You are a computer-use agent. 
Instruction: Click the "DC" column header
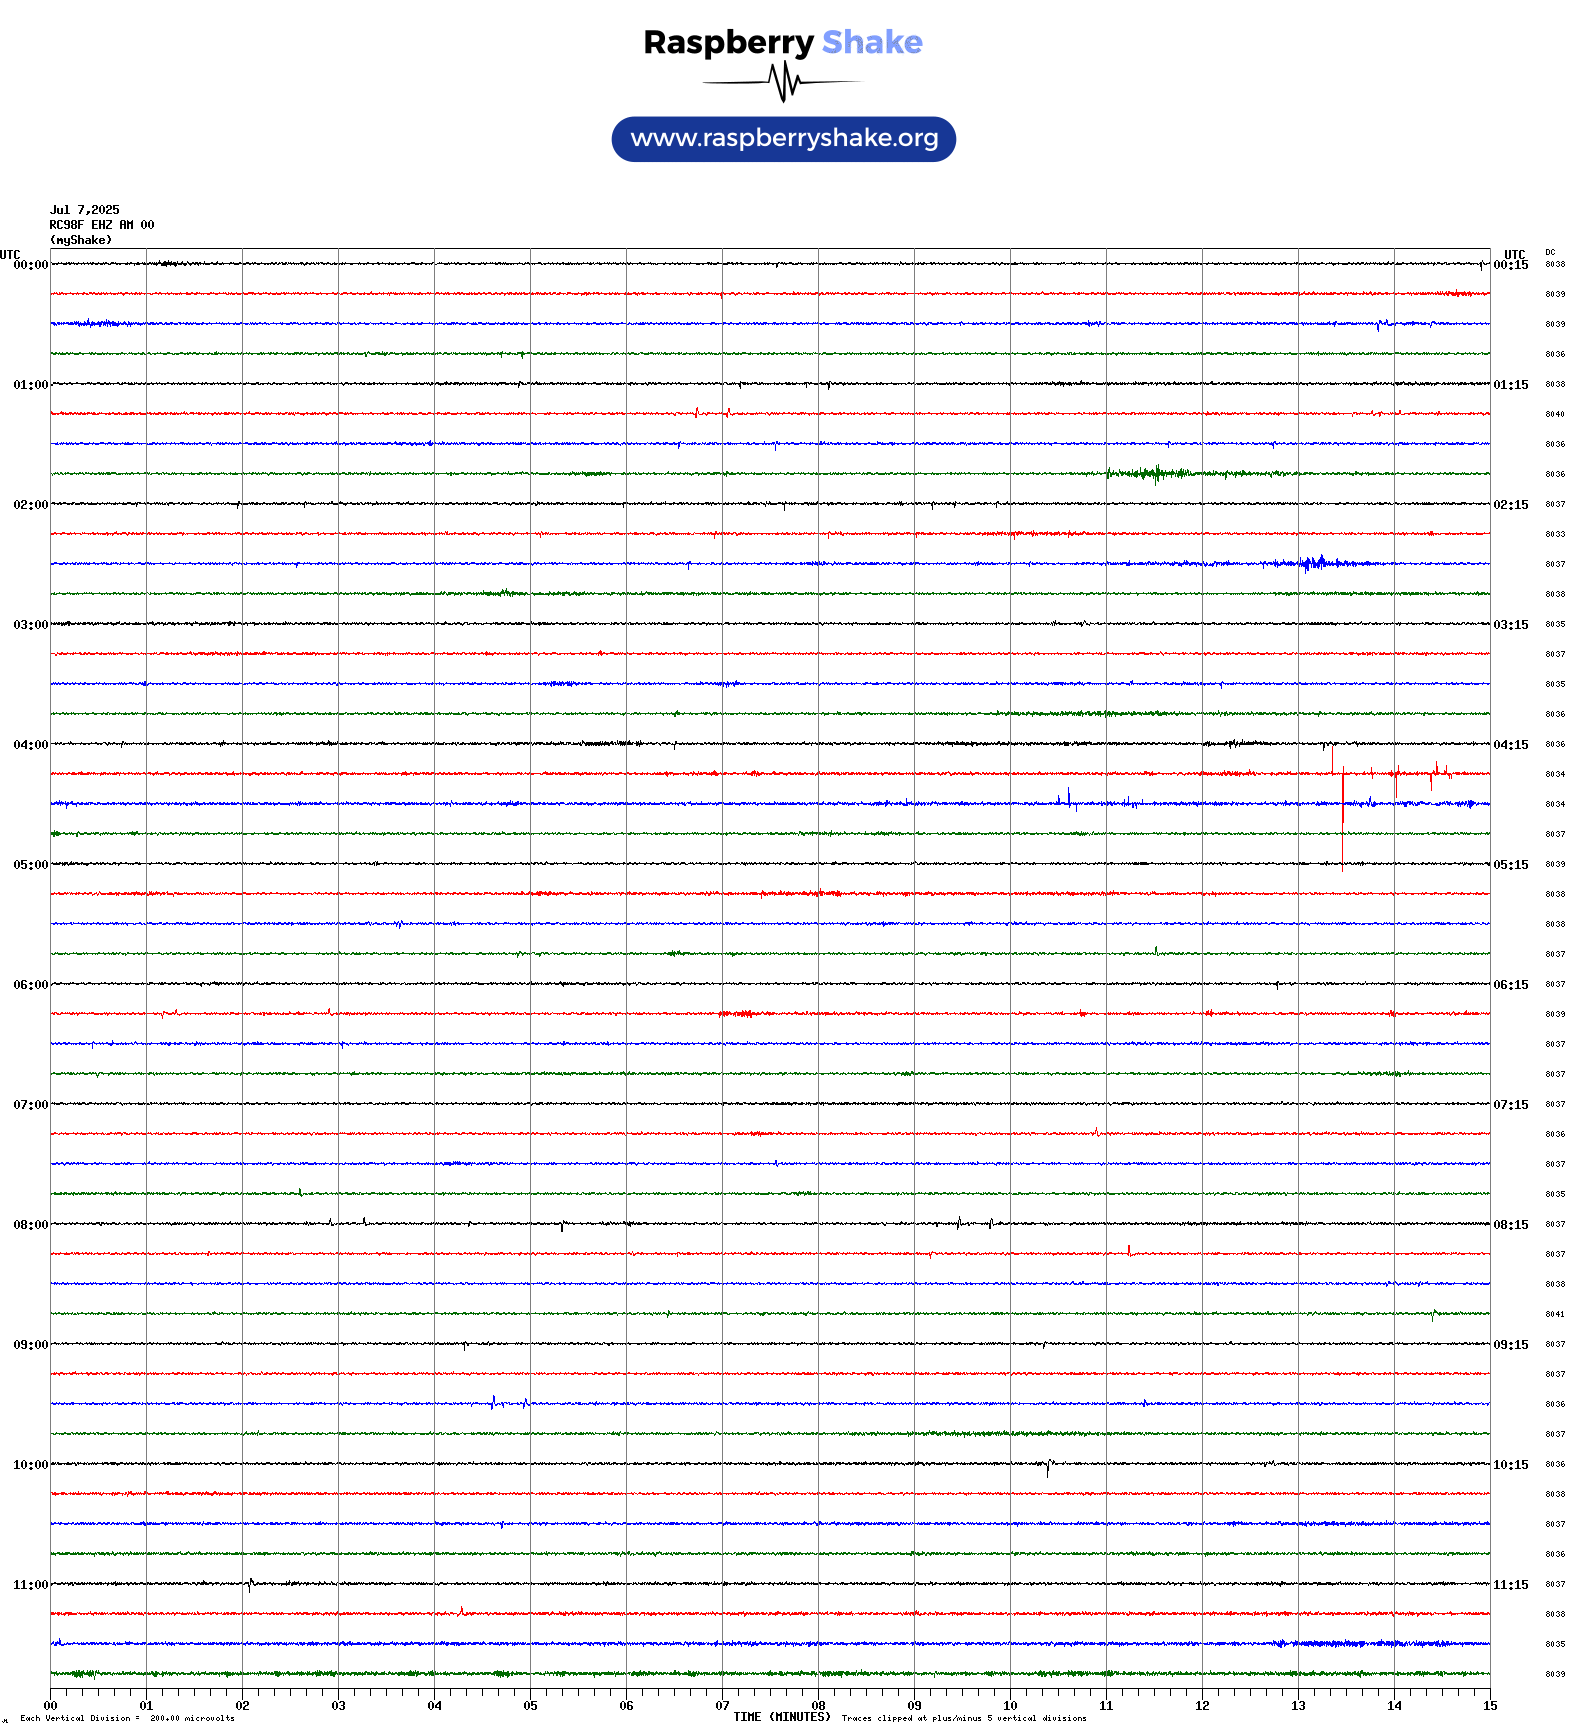pos(1550,252)
